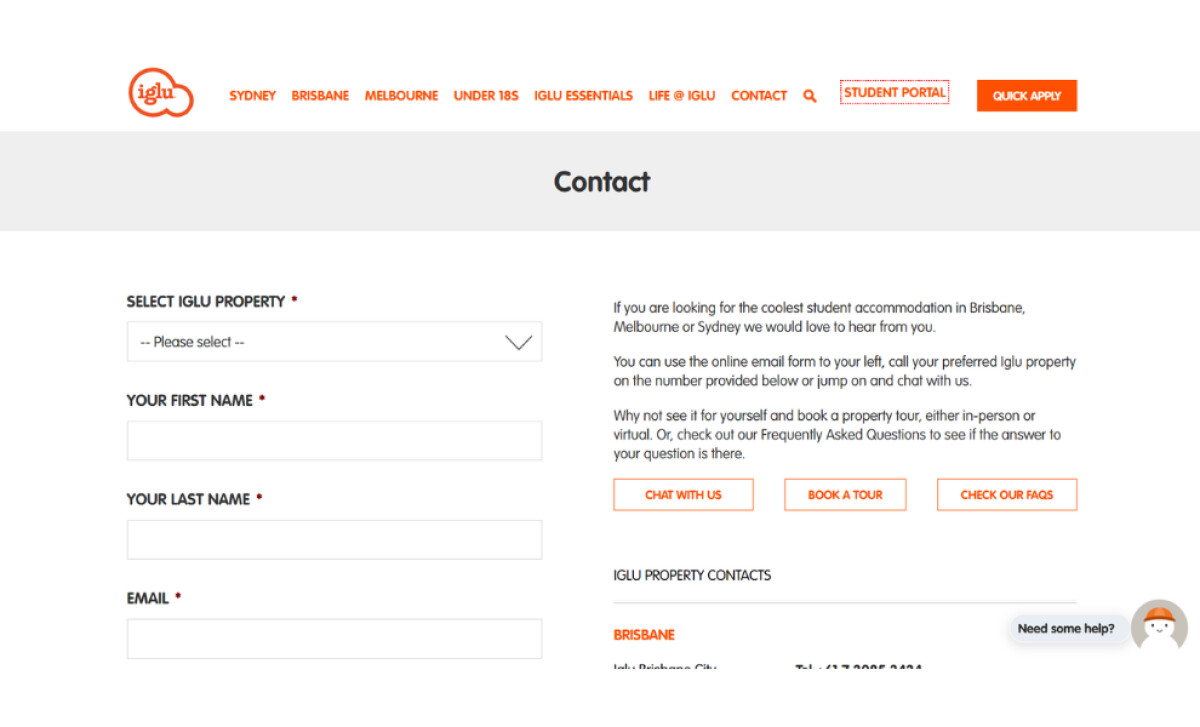The width and height of the screenshot is (1200, 727).
Task: Open the Need some help chat bubble
Action: (x=1066, y=628)
